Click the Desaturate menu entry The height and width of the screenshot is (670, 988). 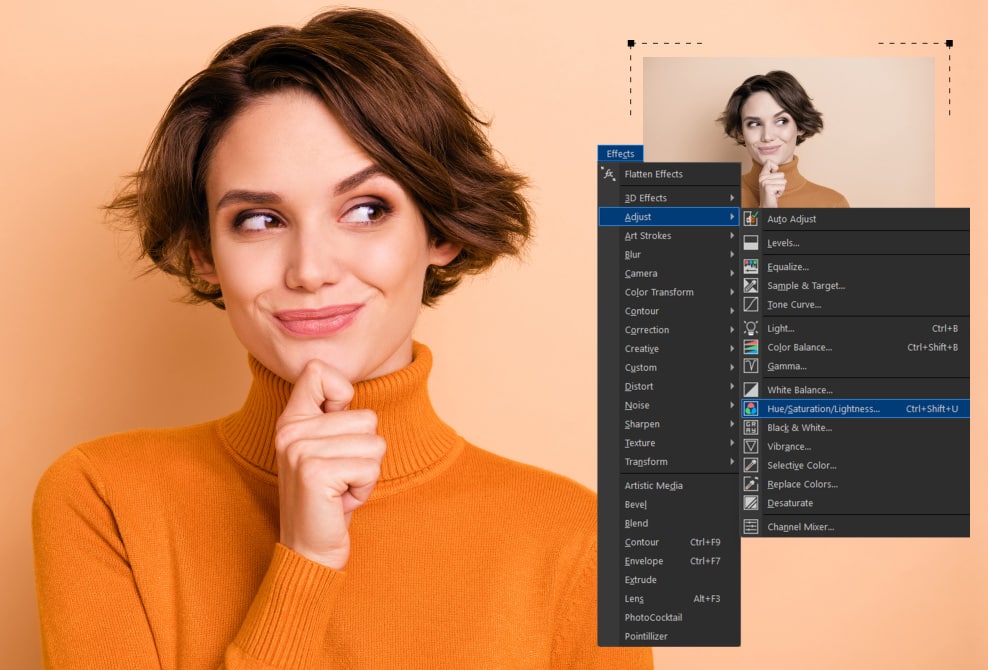(790, 503)
